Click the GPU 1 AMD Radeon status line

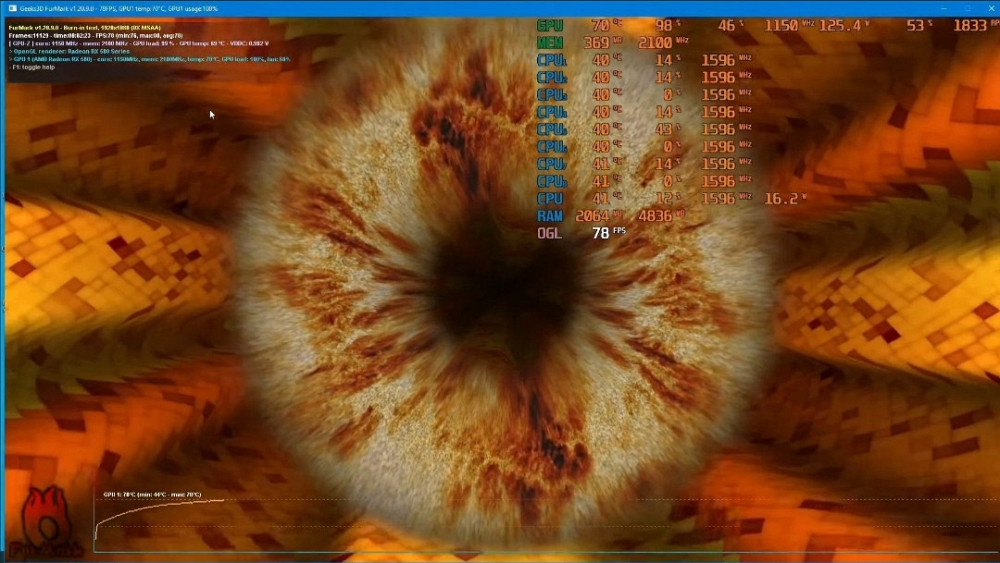coord(148,59)
